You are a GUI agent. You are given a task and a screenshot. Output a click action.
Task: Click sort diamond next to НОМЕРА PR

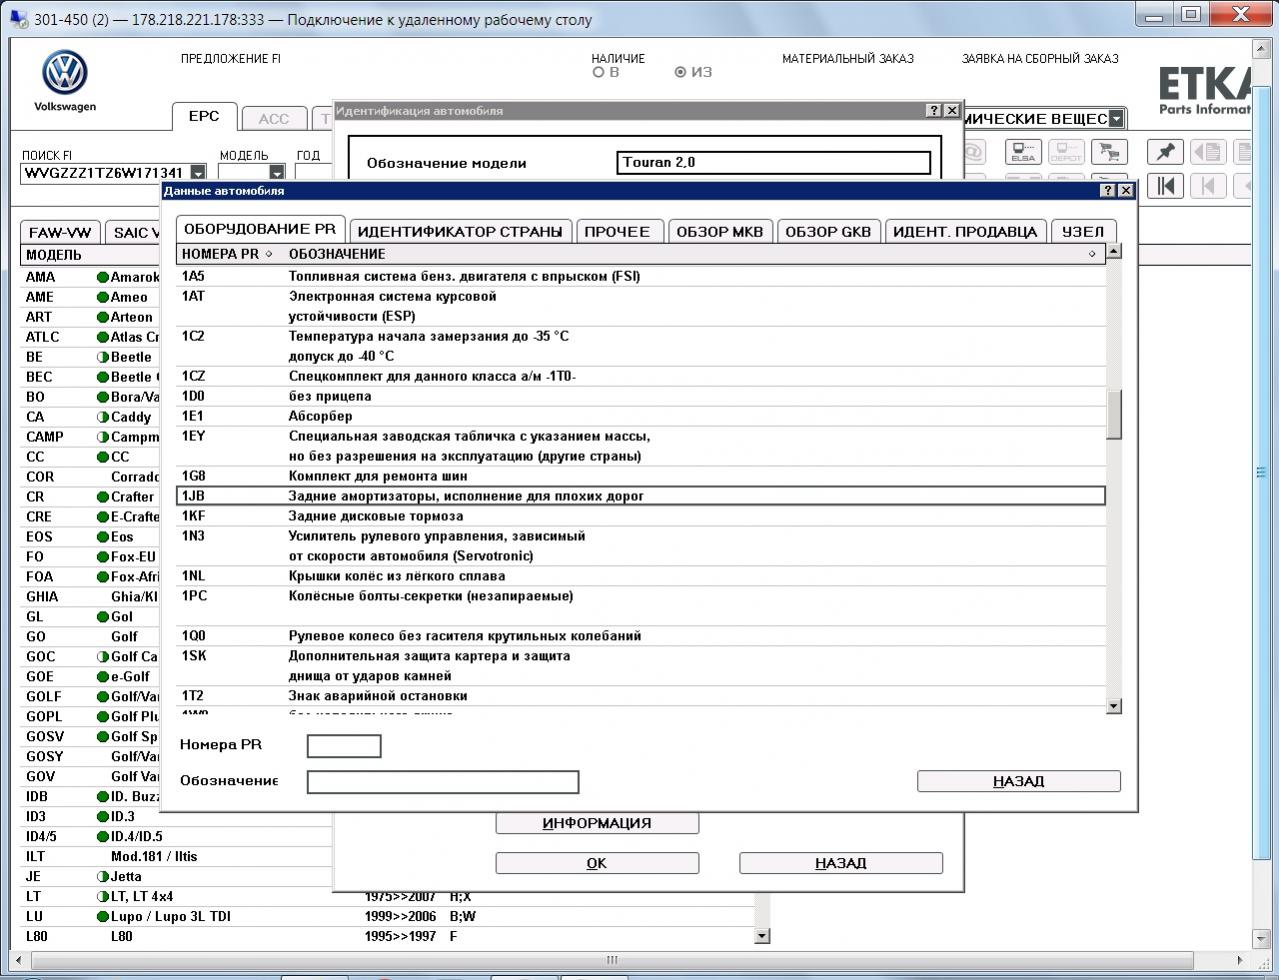[x=269, y=254]
